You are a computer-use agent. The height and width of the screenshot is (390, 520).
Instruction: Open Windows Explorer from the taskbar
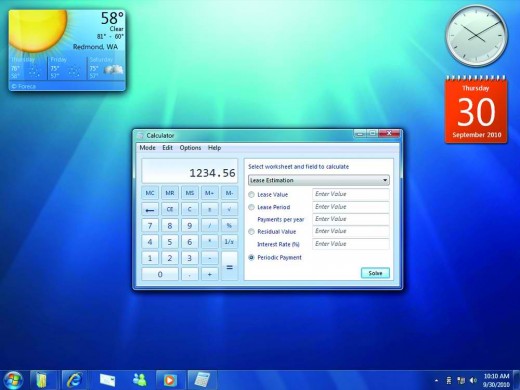pyautogui.click(x=42, y=380)
